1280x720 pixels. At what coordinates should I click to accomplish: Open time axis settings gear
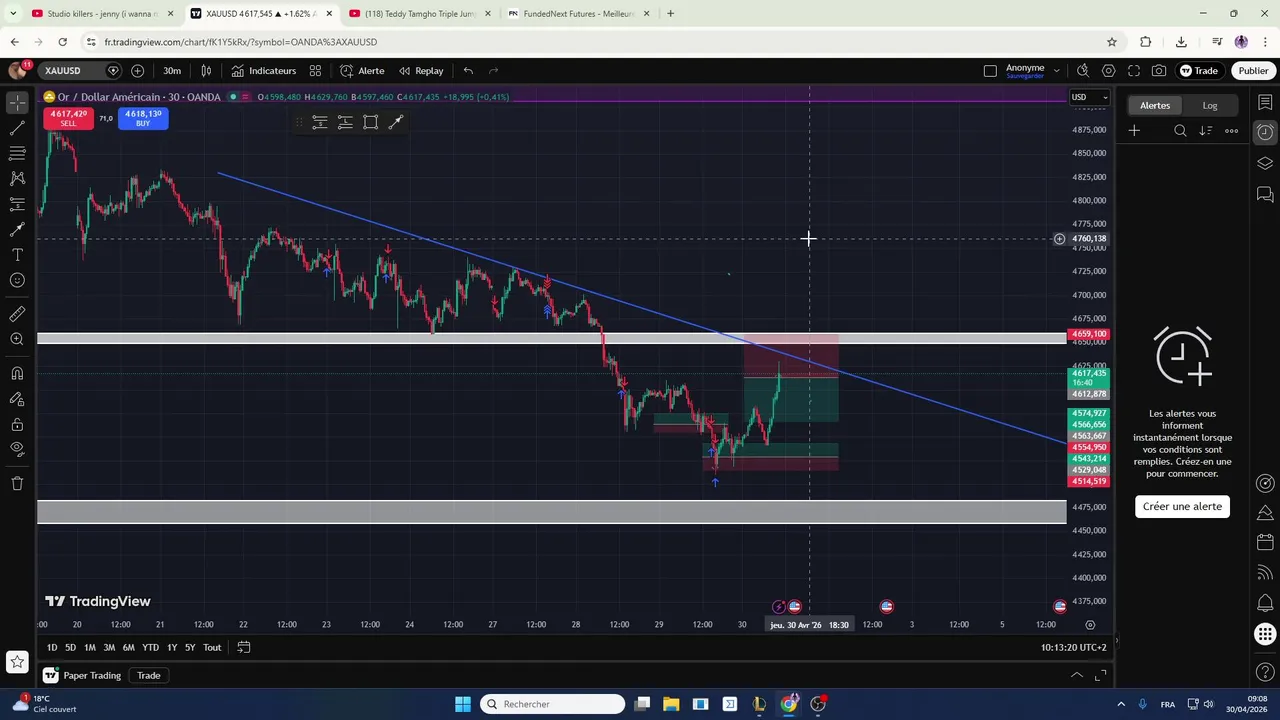[x=1090, y=625]
